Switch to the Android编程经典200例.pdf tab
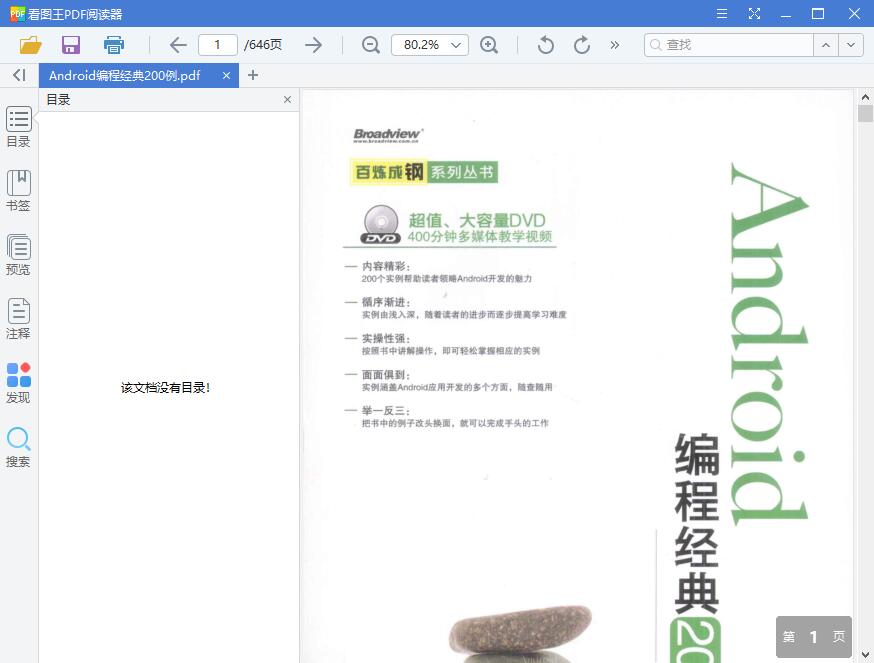The image size is (874, 663). 125,75
